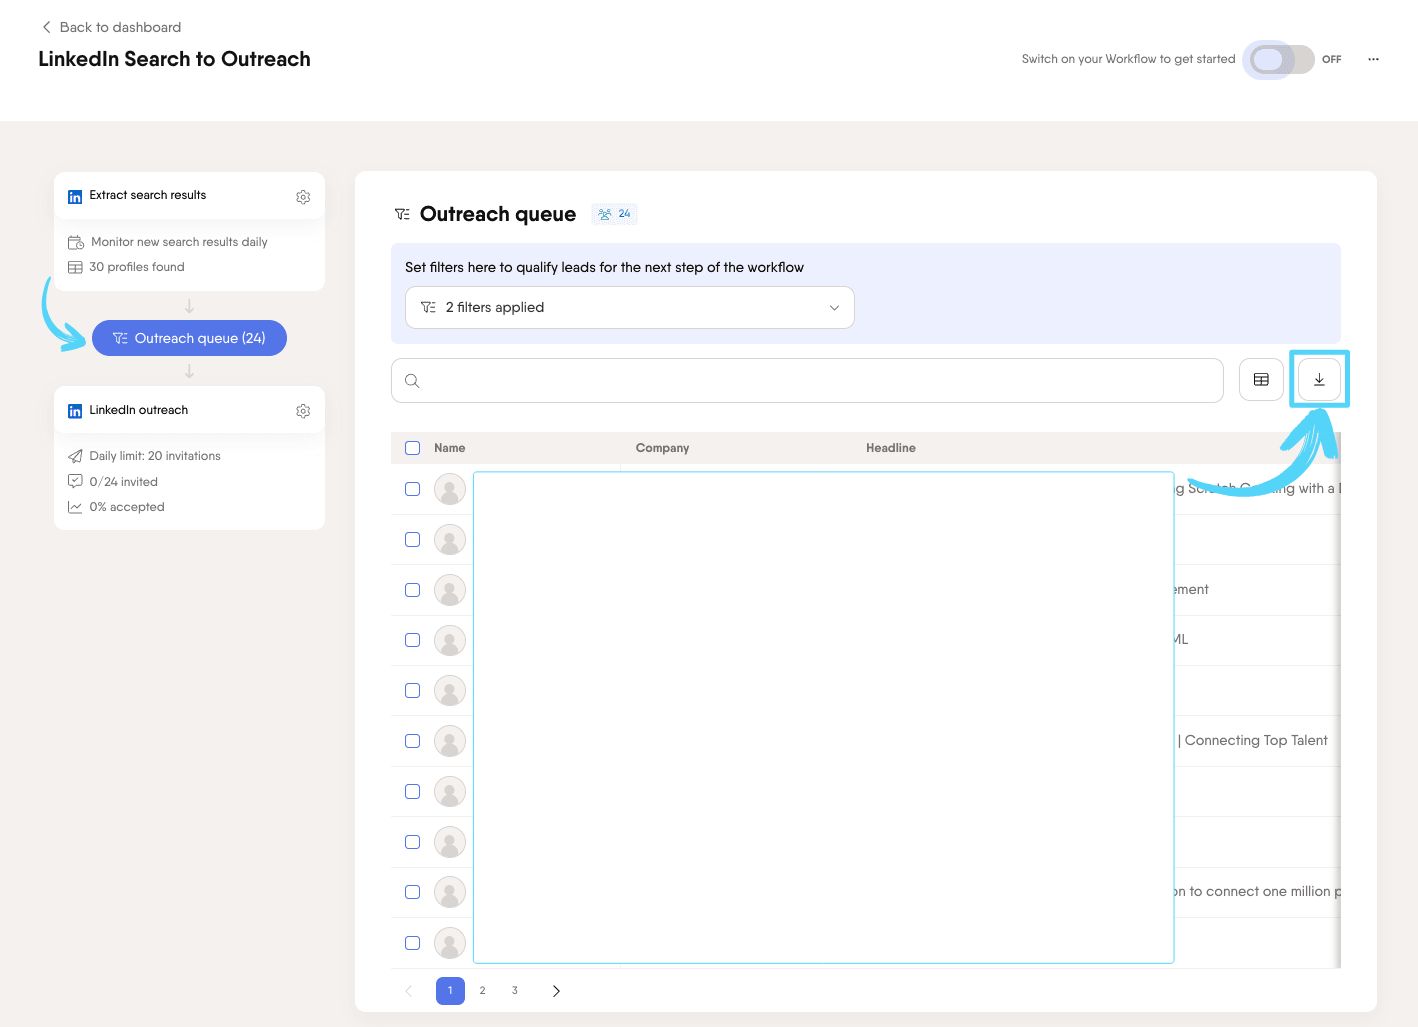Click 'Monitor new search results daily'
Image resolution: width=1418 pixels, height=1027 pixels.
[179, 242]
